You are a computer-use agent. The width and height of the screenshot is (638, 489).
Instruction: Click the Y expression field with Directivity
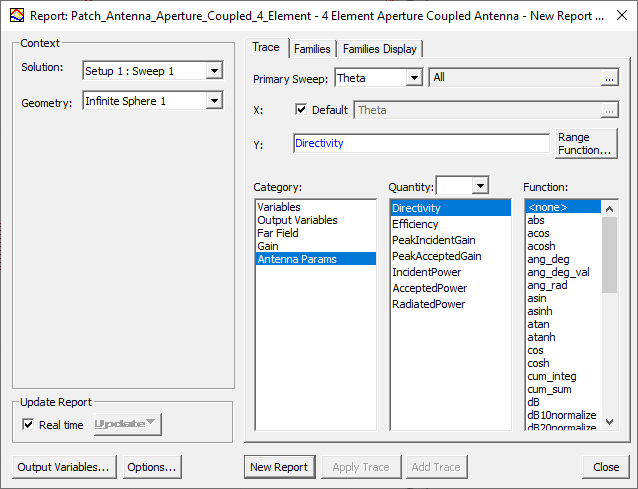point(421,143)
